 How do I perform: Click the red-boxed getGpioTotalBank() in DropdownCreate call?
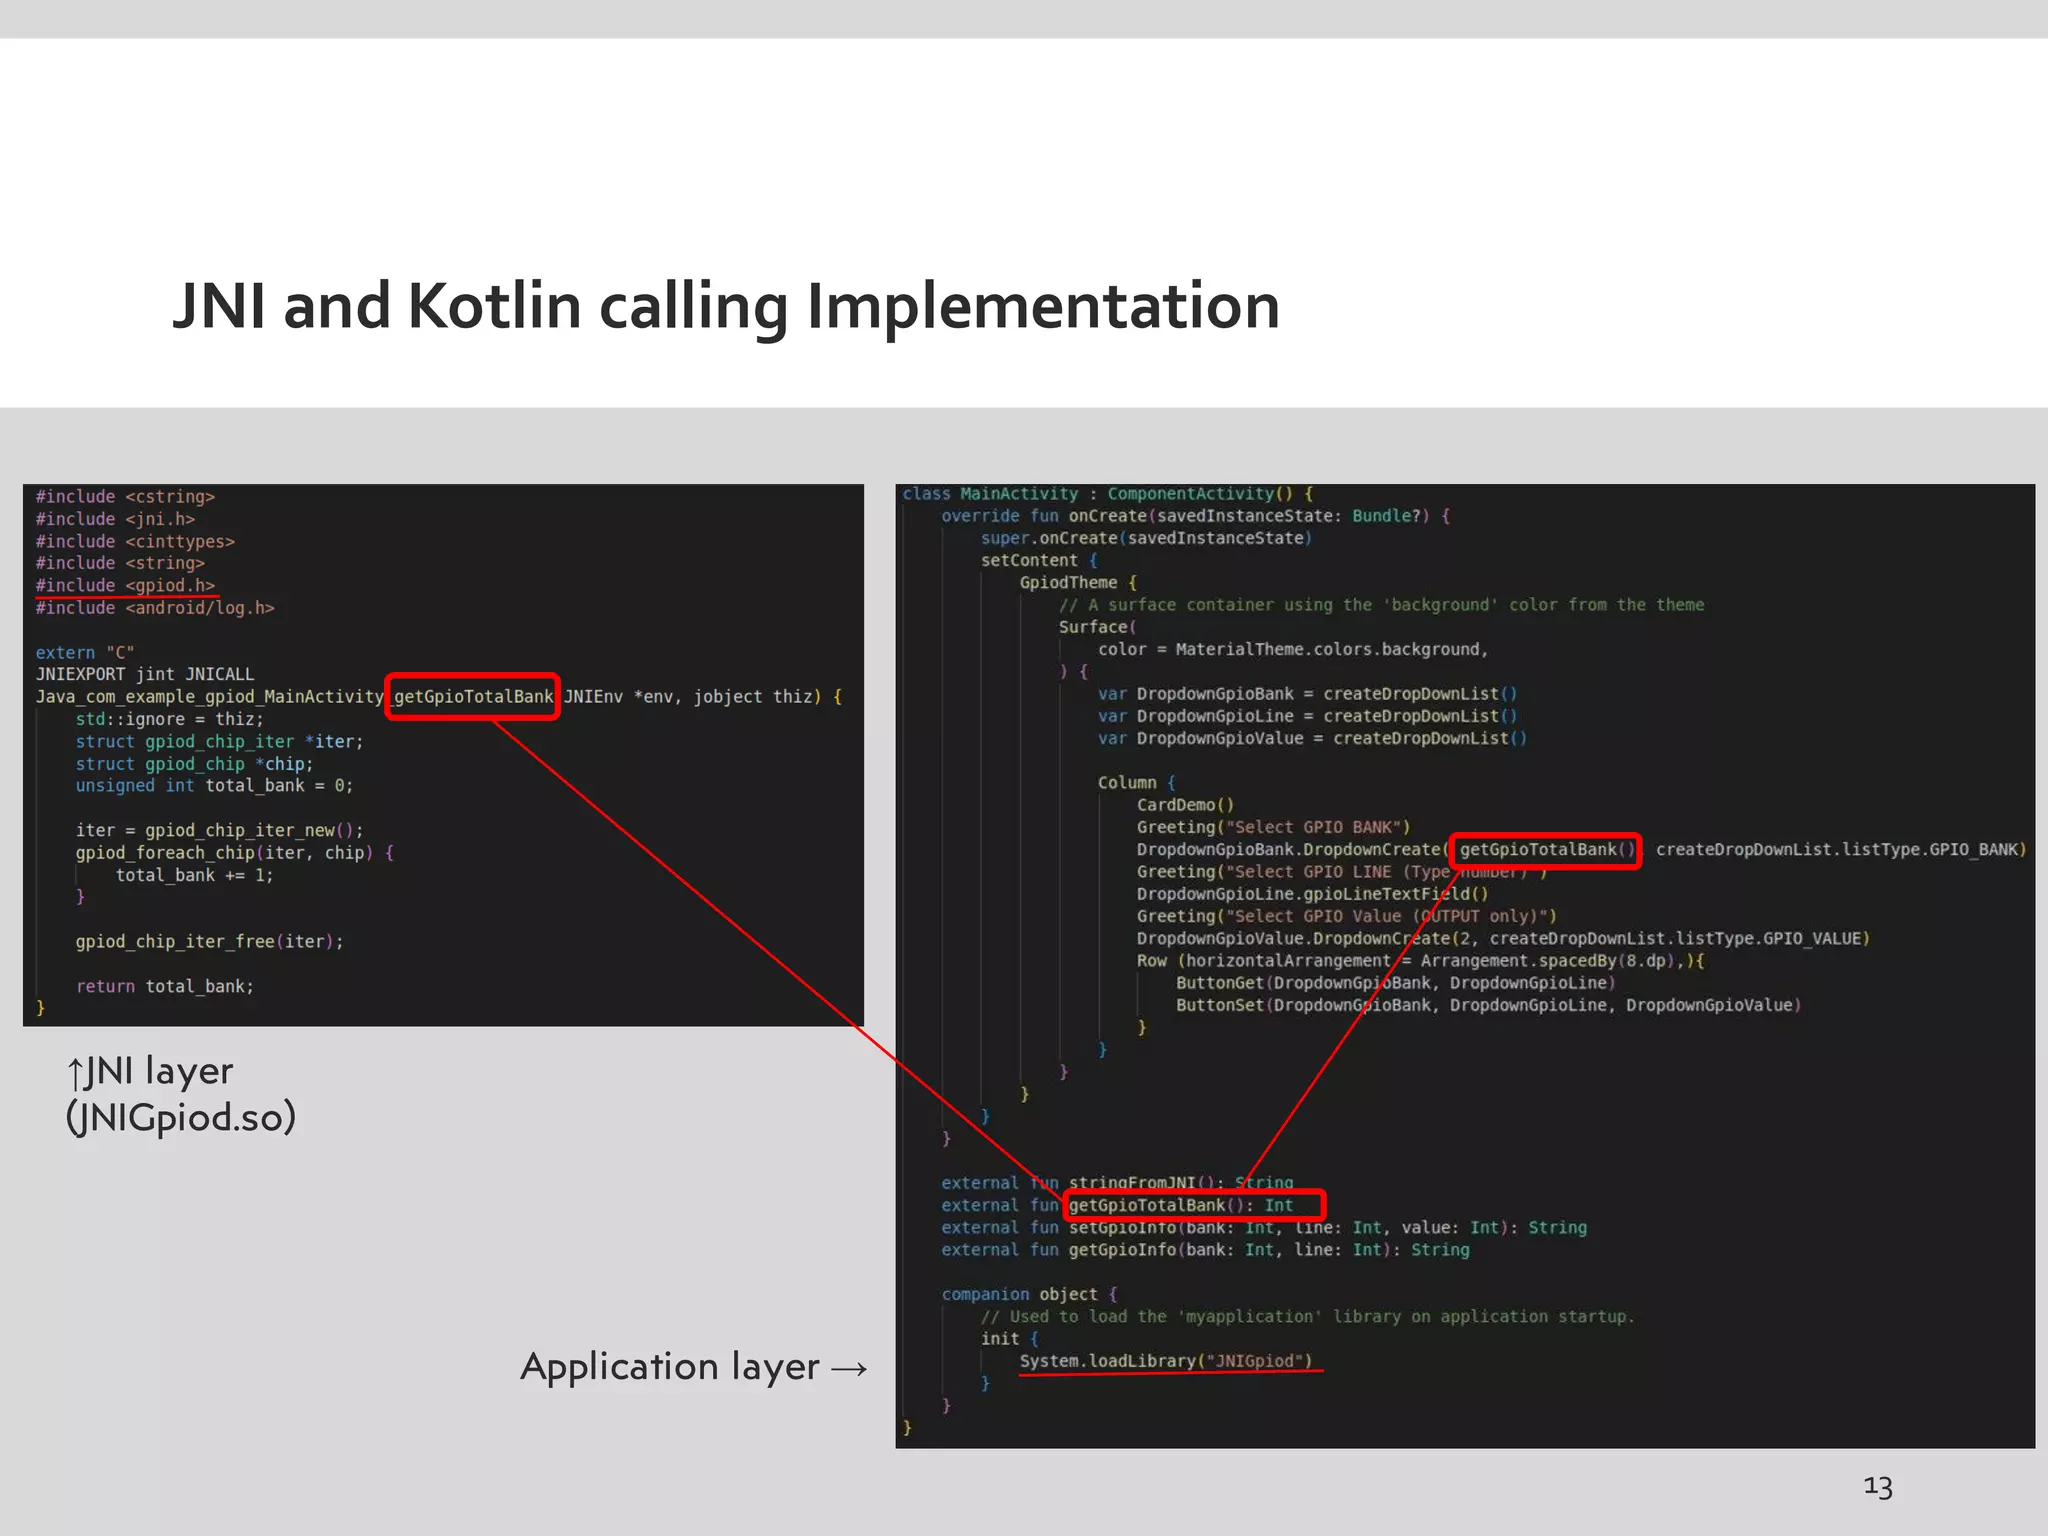[1544, 850]
